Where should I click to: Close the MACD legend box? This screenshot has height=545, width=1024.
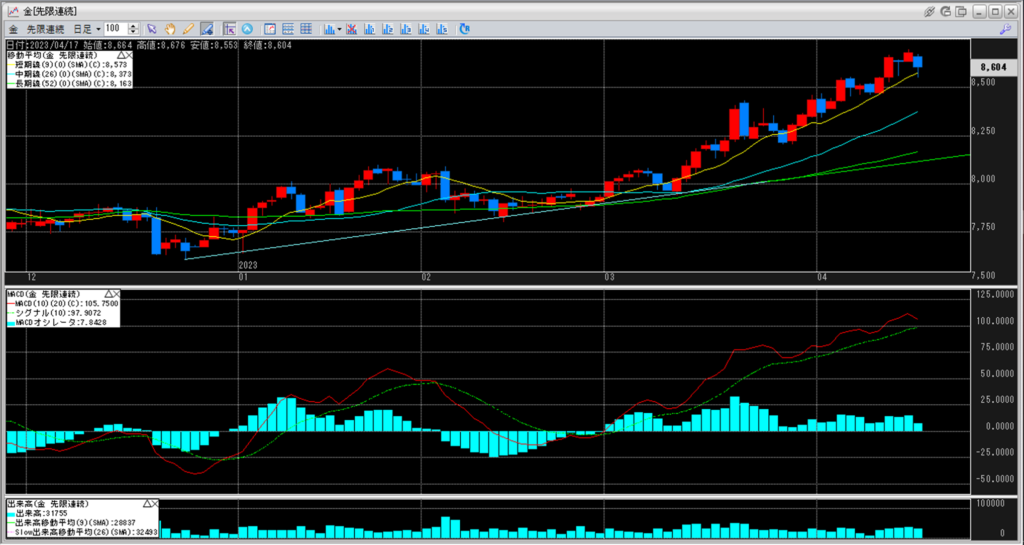(116, 292)
